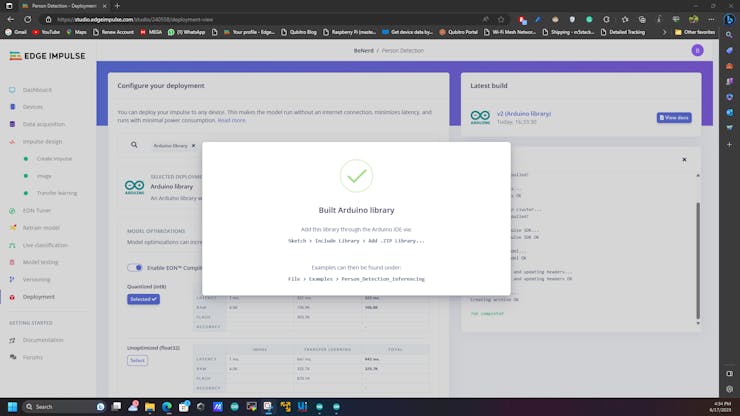Open a new browser tab
The height and width of the screenshot is (416, 740).
[117, 6]
